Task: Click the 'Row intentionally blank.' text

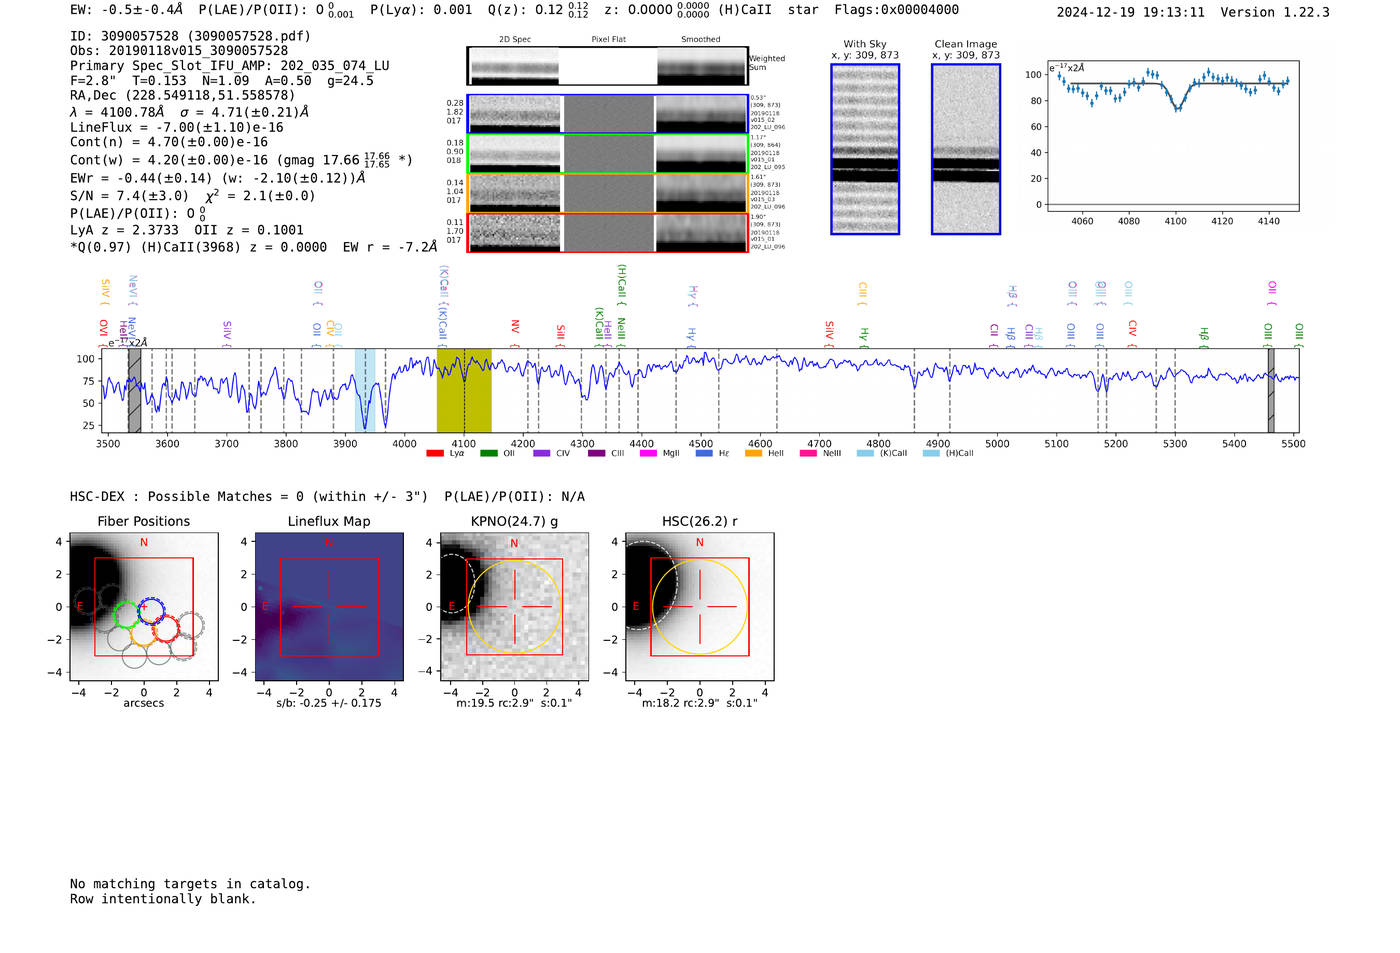Action: click(x=163, y=899)
